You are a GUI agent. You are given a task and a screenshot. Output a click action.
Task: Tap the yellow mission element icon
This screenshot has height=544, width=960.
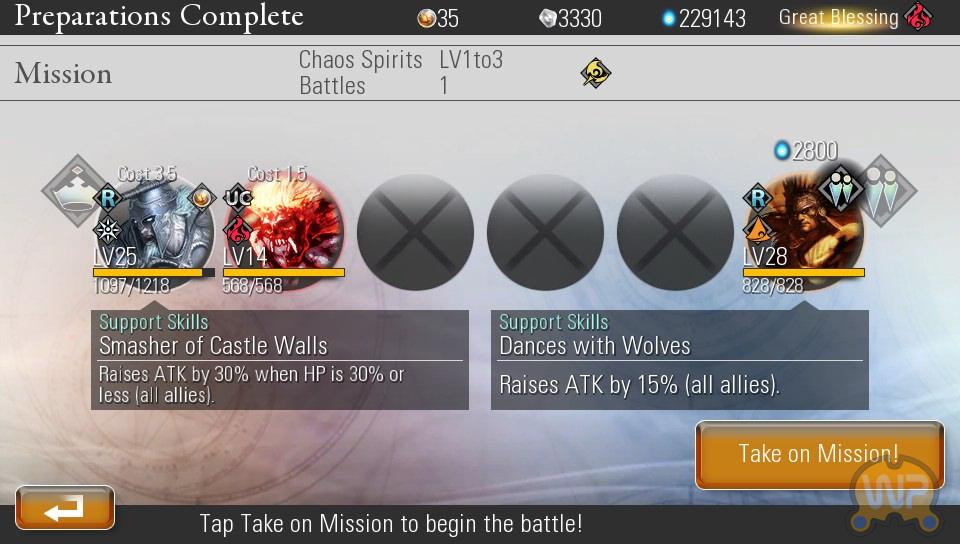click(x=596, y=73)
